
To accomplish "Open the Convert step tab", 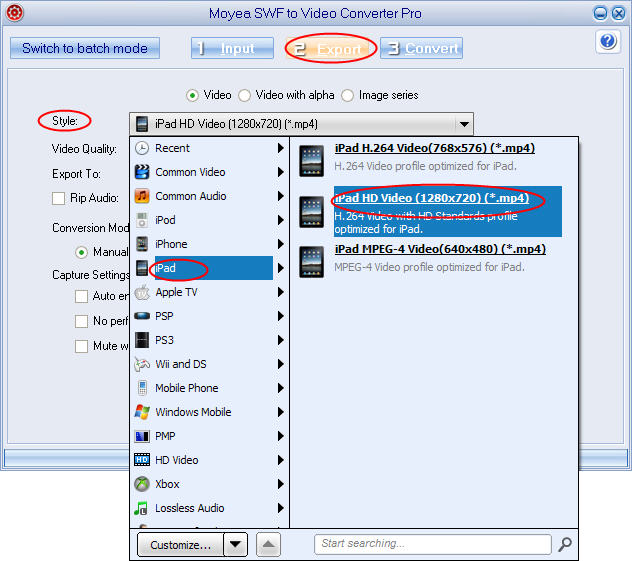I will [422, 48].
